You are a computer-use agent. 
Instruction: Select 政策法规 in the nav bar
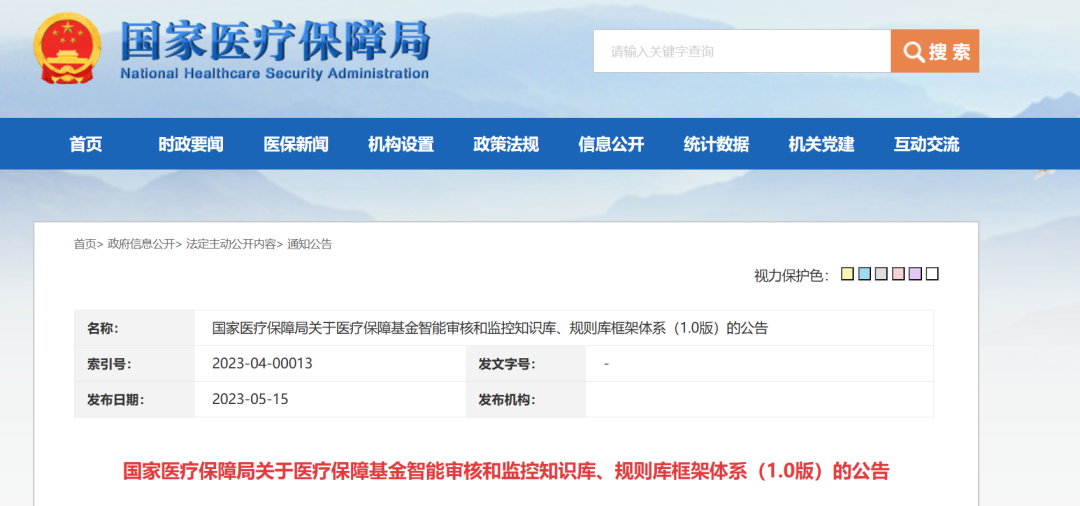[x=506, y=145]
